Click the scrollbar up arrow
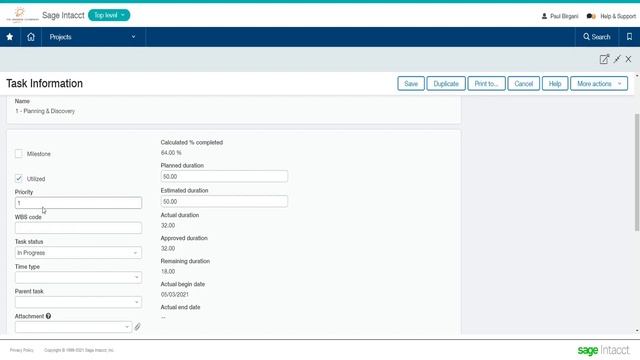Image resolution: width=640 pixels, height=360 pixels. pos(637,76)
